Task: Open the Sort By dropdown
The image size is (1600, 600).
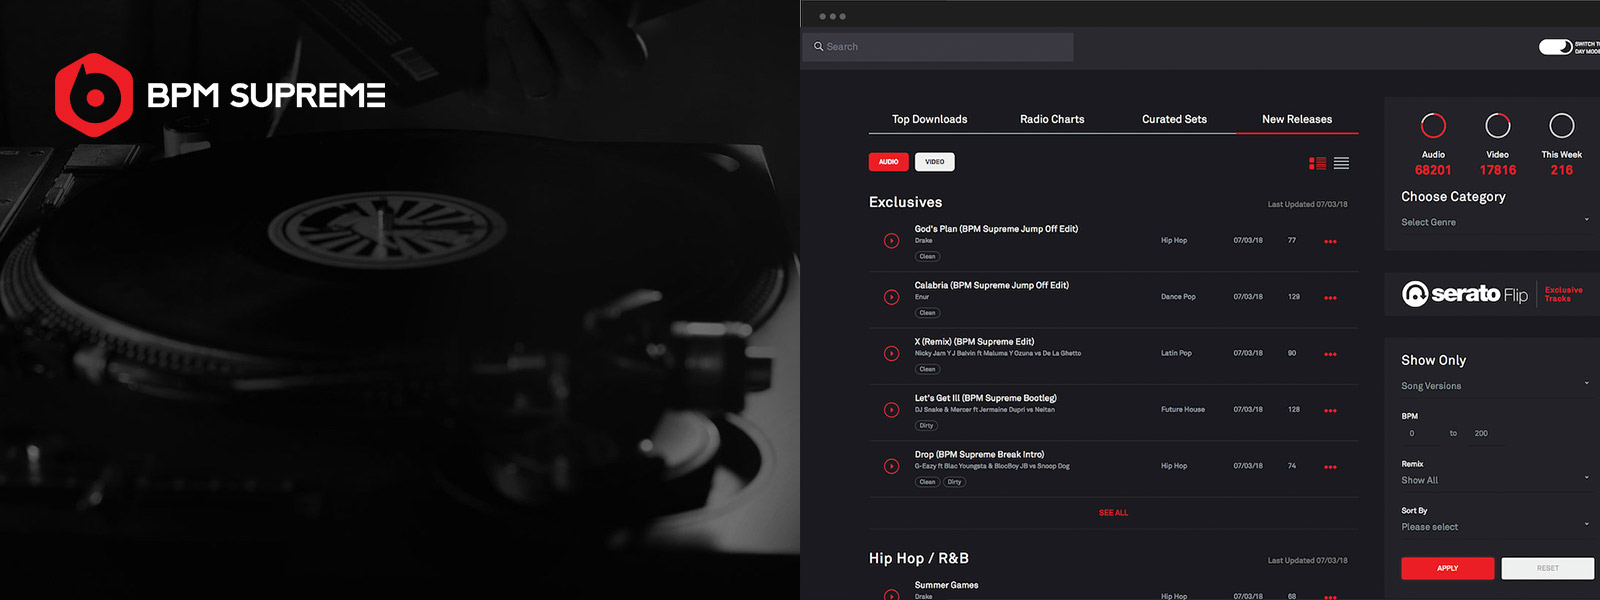Action: 1494,527
